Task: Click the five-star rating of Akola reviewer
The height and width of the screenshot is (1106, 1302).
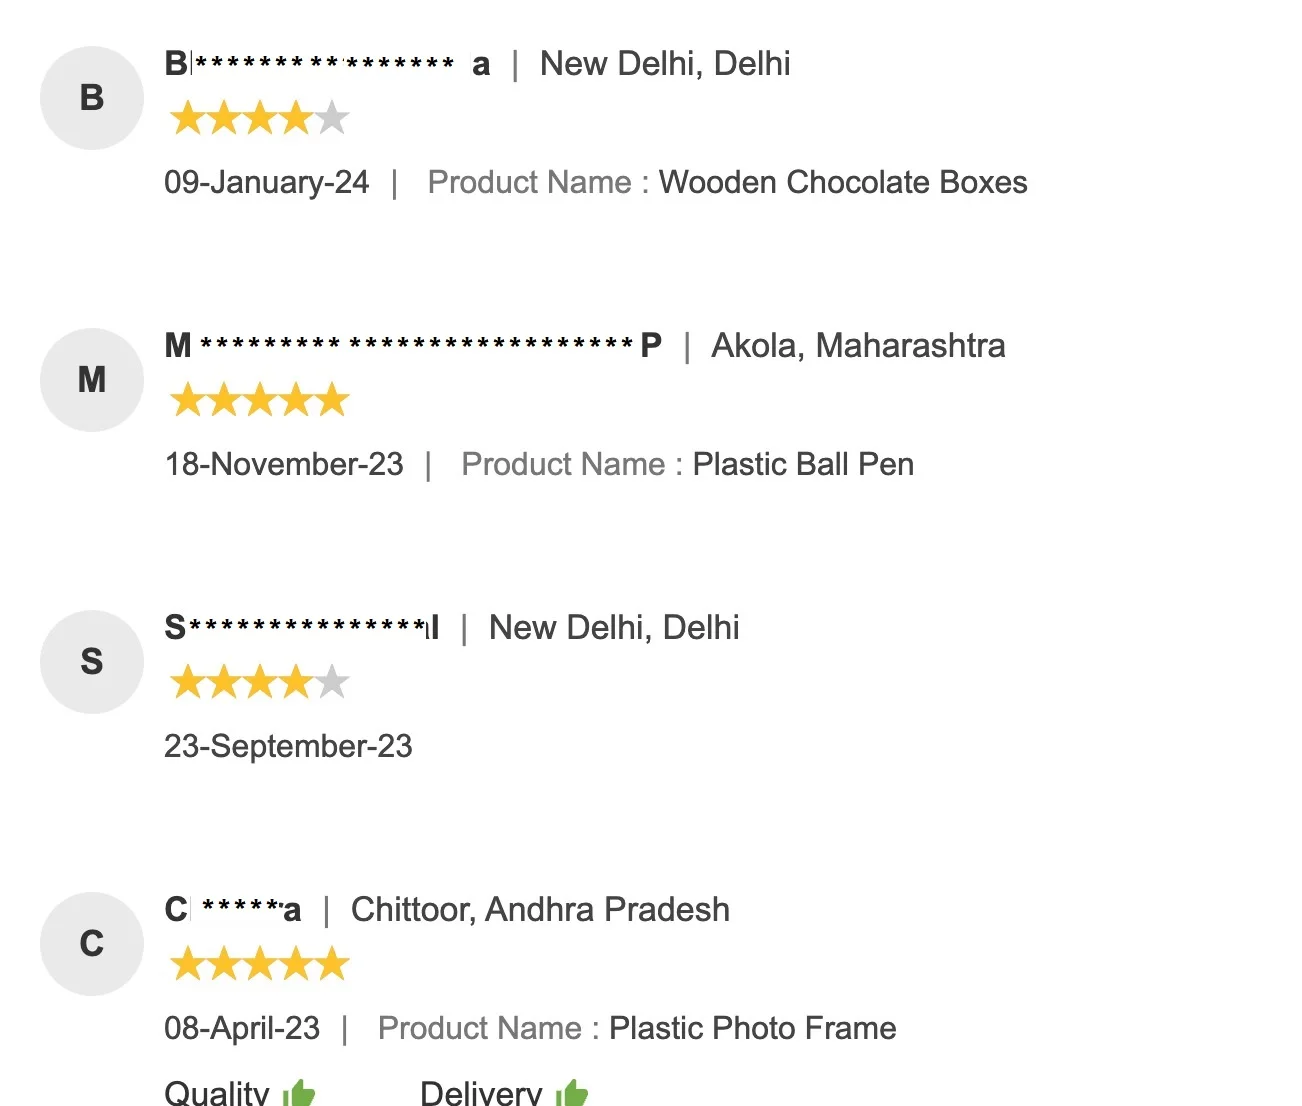Action: [259, 401]
